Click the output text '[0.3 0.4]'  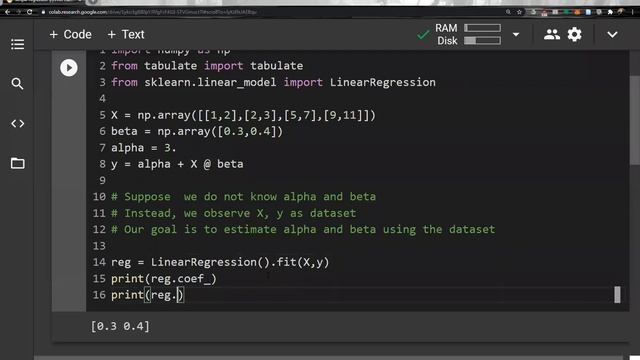pyautogui.click(x=120, y=327)
